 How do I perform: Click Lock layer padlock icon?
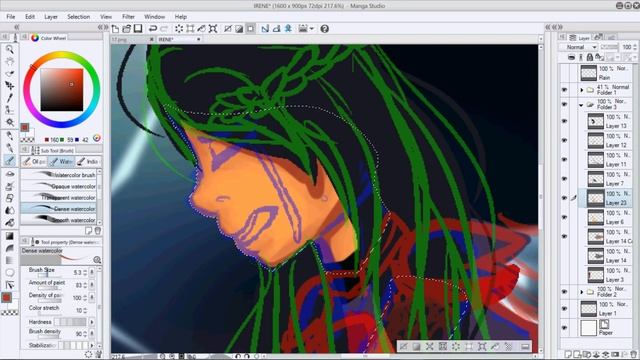point(589,58)
